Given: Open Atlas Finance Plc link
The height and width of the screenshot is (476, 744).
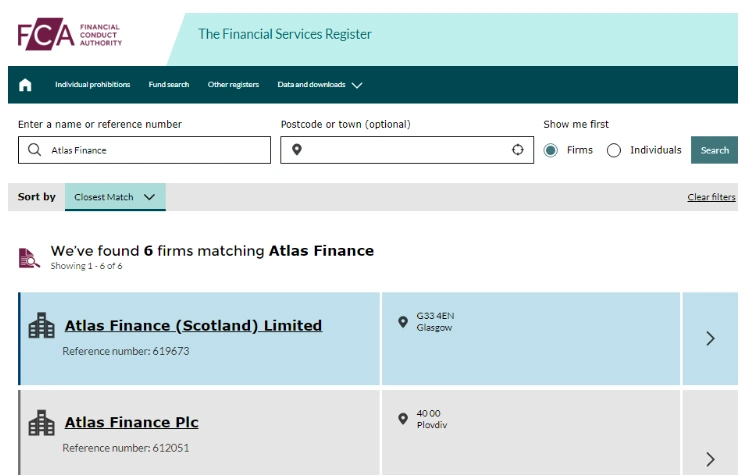Looking at the screenshot, I should [x=131, y=422].
